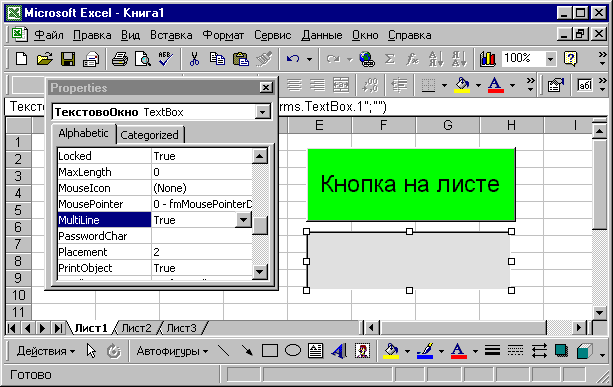Viewport: 613px width, 387px height.
Task: Open the Paste Function fx icon
Action: [x=412, y=59]
